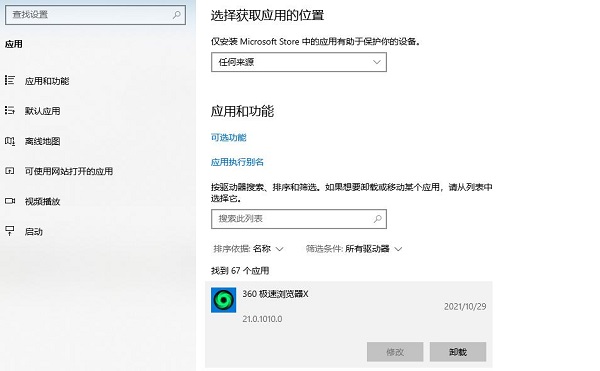Image resolution: width=600 pixels, height=371 pixels.
Task: Click the 启动 sidebar icon
Action: tap(10, 231)
